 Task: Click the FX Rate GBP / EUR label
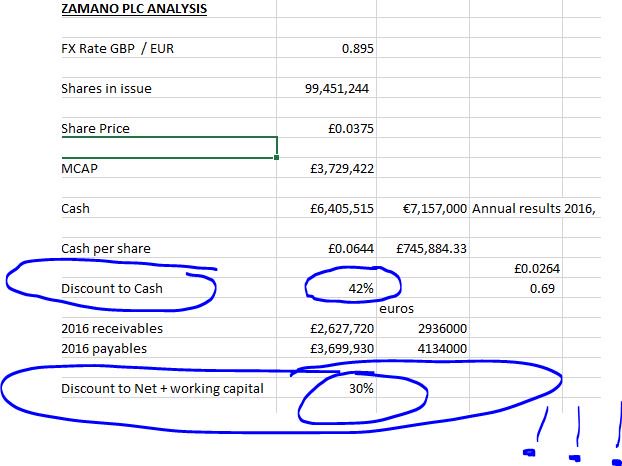click(117, 48)
